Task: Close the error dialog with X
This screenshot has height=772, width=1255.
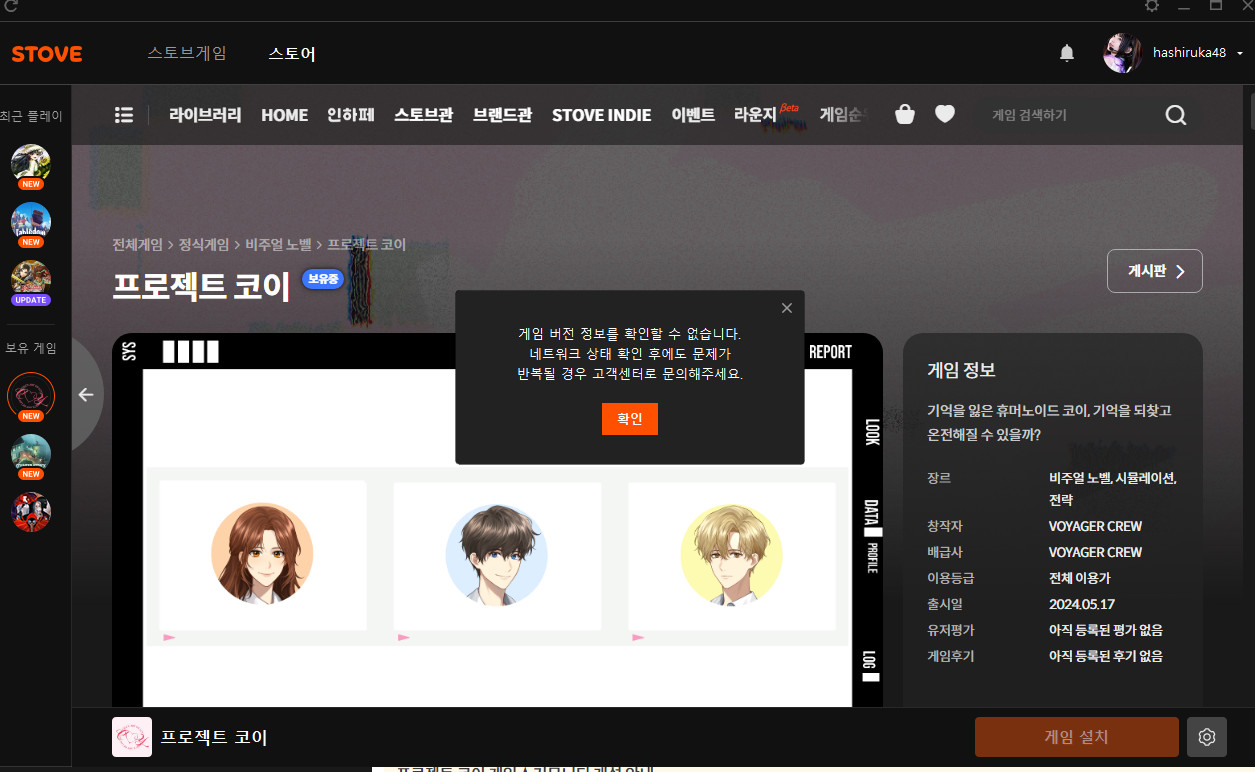Action: (x=787, y=308)
